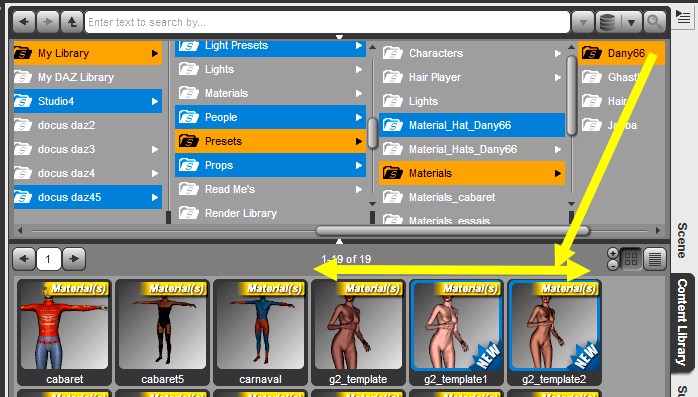Click the magnifier search icon
Screen dimensions: 698x397
click(x=654, y=22)
